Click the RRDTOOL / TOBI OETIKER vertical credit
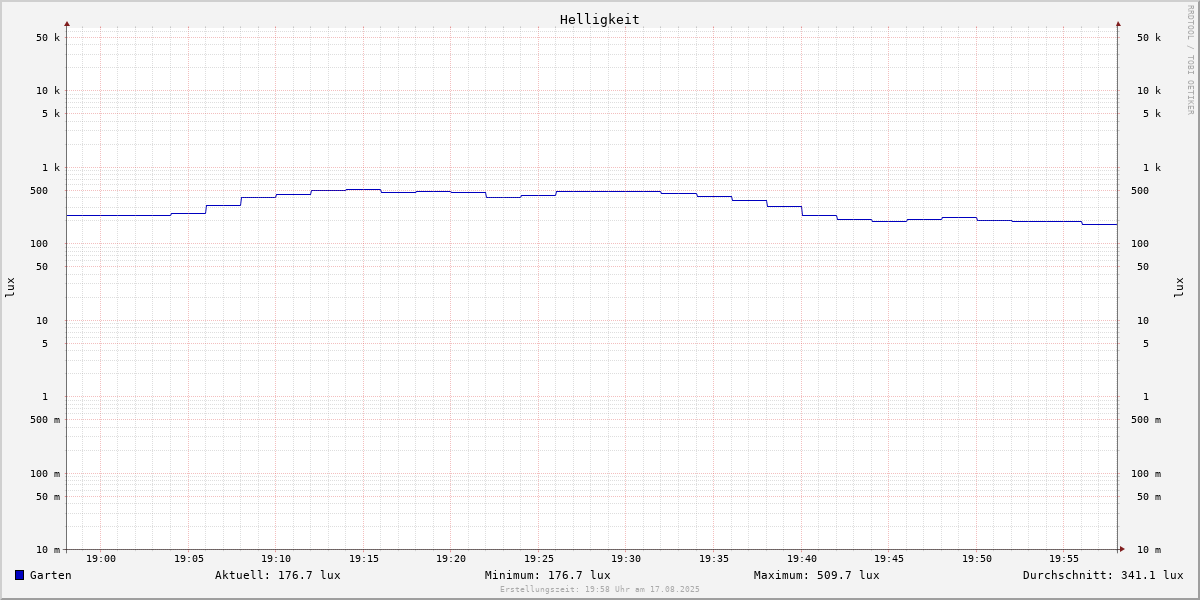Image resolution: width=1200 pixels, height=600 pixels. tap(1190, 59)
